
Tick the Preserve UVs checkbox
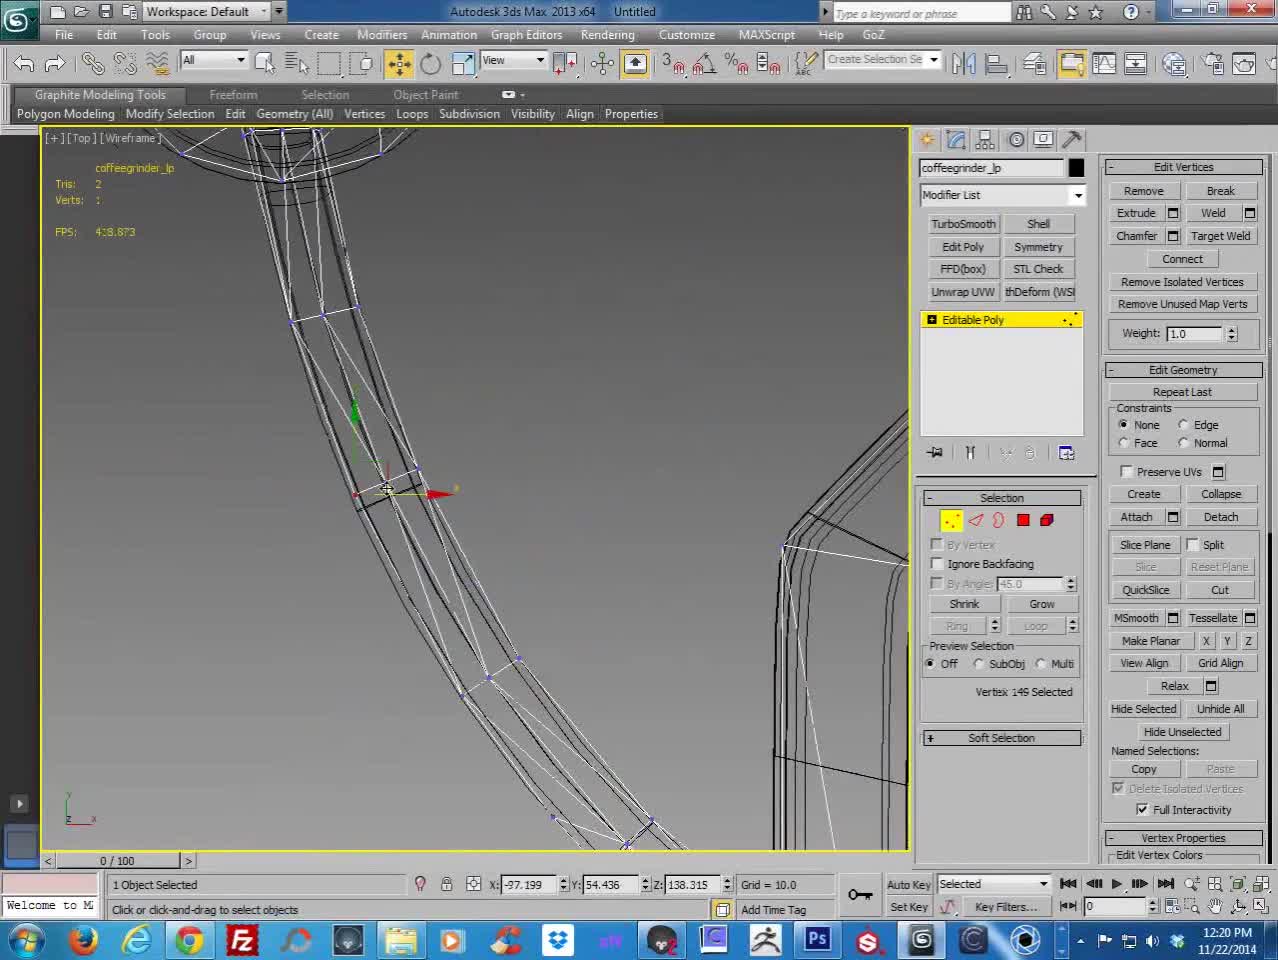[1127, 472]
